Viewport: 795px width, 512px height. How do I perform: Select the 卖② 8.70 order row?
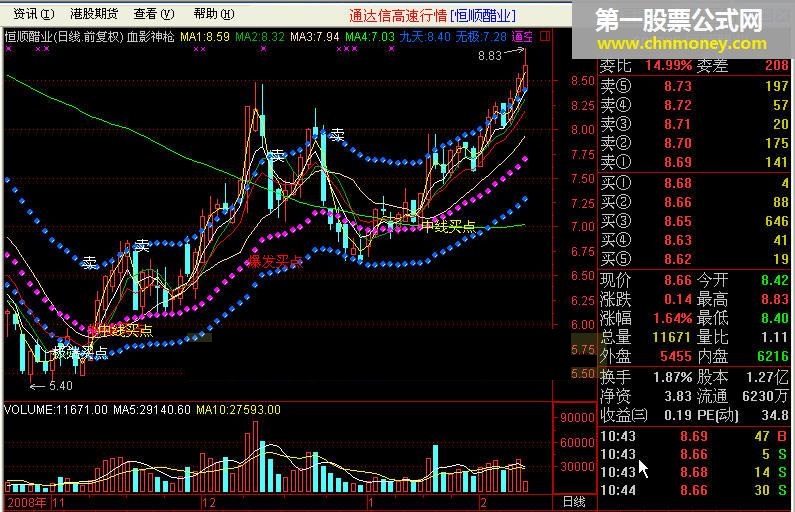click(x=694, y=143)
